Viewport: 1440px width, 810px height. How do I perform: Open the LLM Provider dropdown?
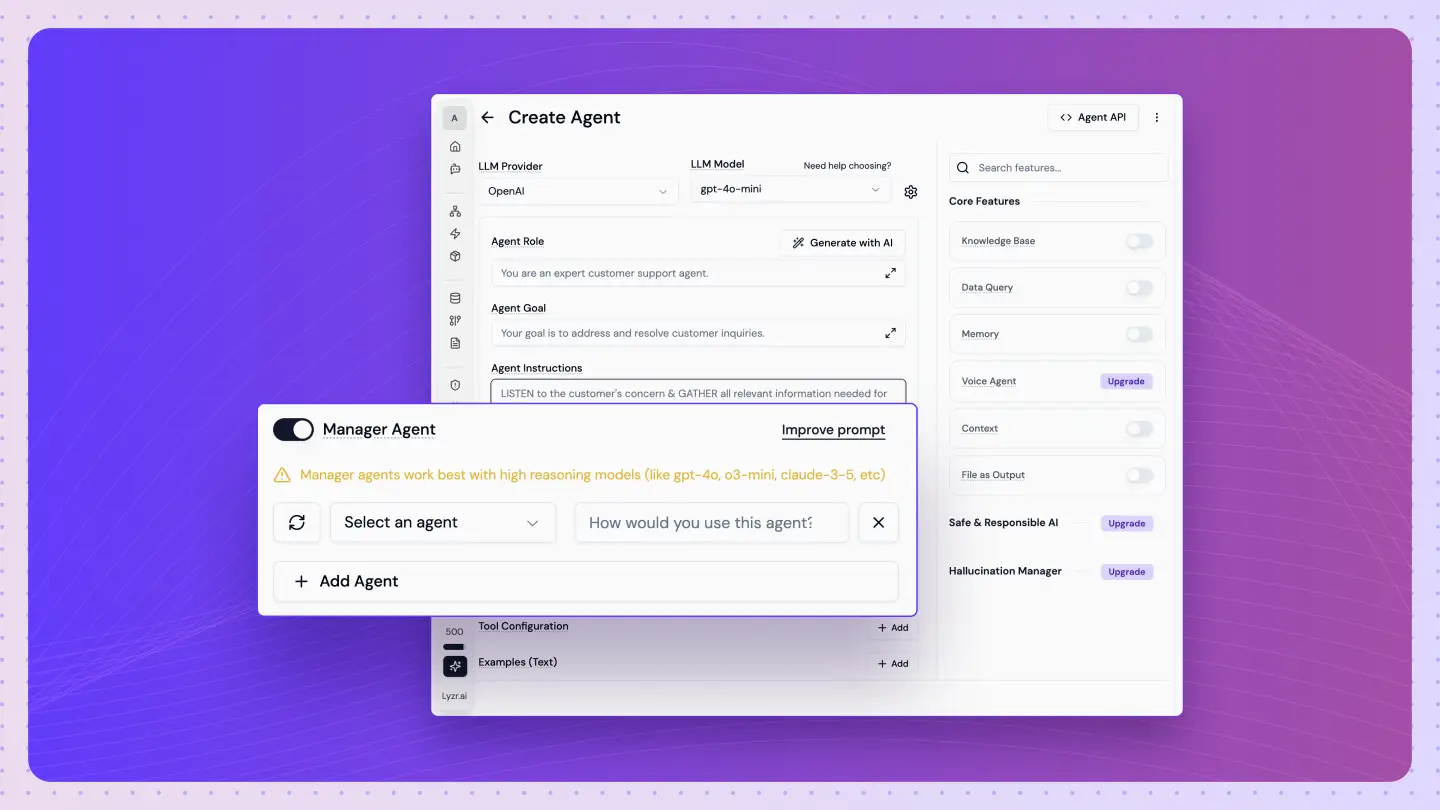(x=578, y=191)
